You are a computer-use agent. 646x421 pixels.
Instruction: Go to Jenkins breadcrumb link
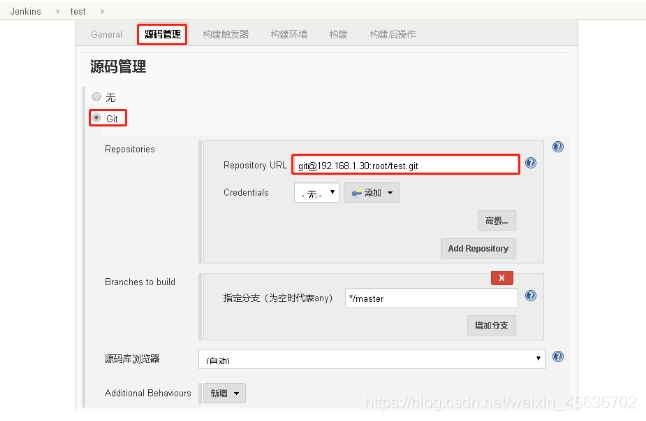[26, 12]
